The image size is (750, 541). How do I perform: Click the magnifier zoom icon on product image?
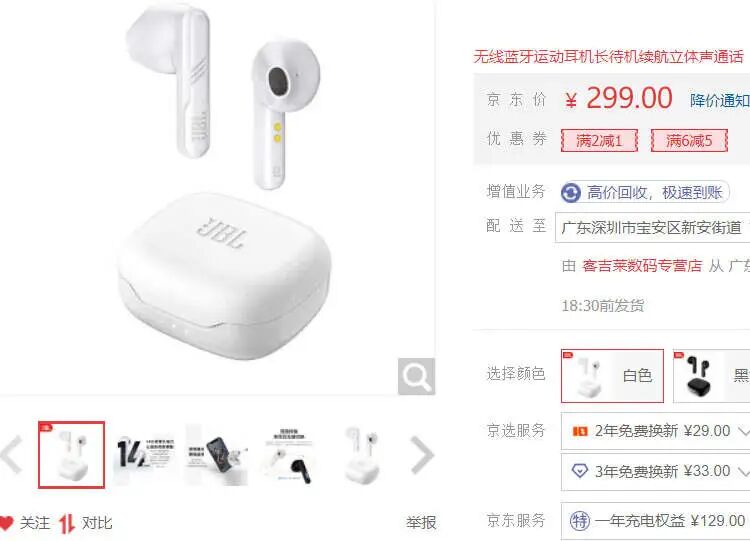(416, 376)
